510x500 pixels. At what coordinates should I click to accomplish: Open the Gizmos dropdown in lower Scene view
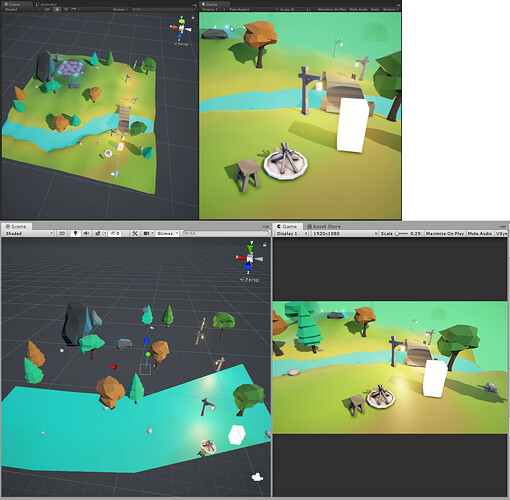[x=167, y=233]
